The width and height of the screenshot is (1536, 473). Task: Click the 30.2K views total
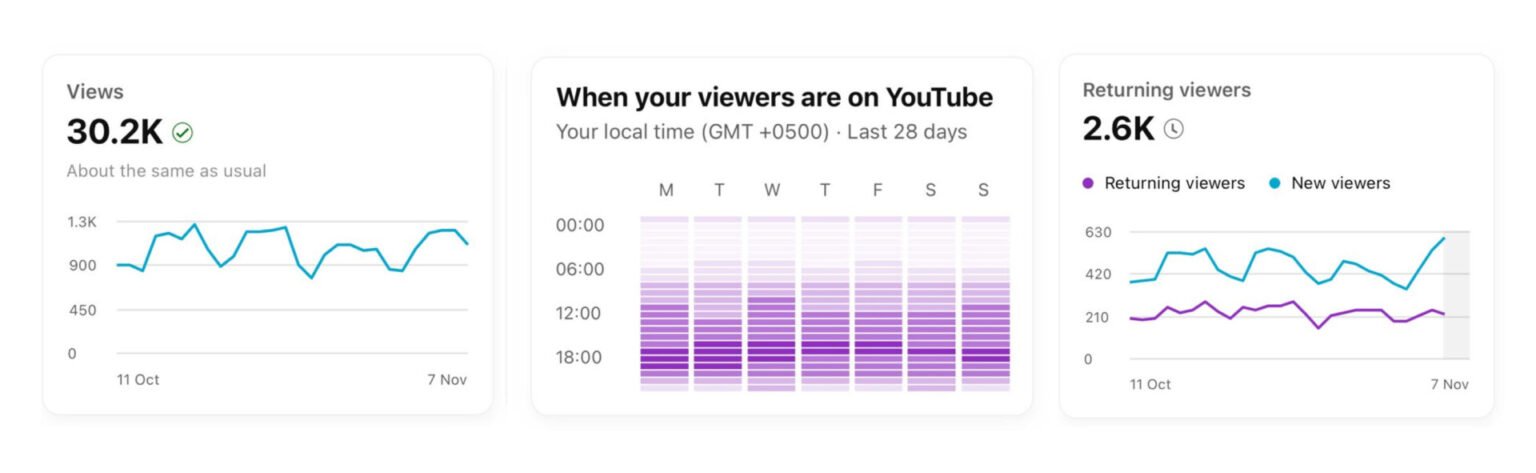[x=114, y=132]
